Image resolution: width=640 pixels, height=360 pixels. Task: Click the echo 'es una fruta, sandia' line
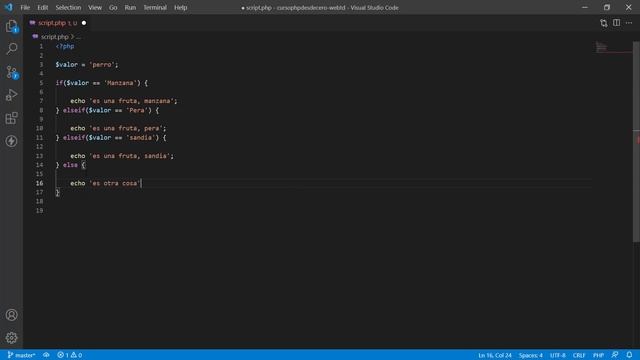122,156
